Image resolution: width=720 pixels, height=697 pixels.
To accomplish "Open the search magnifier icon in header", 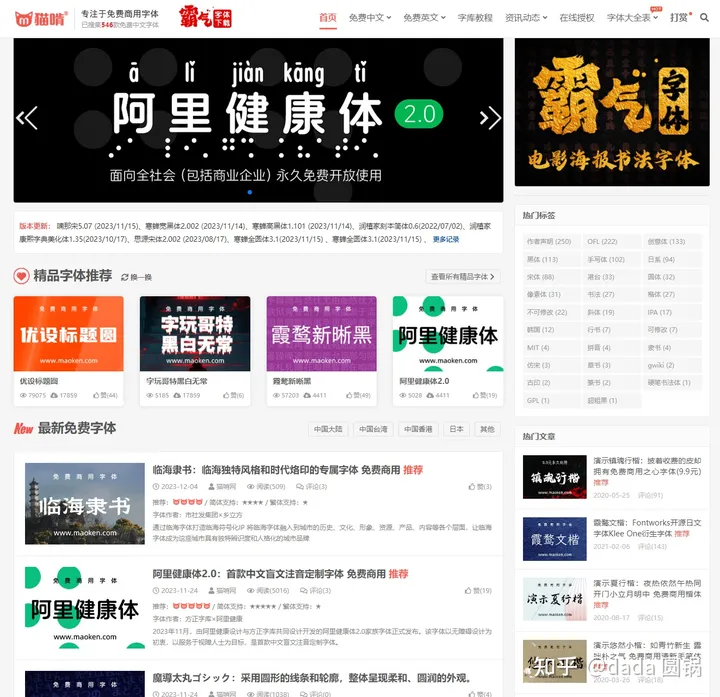I will point(703,17).
